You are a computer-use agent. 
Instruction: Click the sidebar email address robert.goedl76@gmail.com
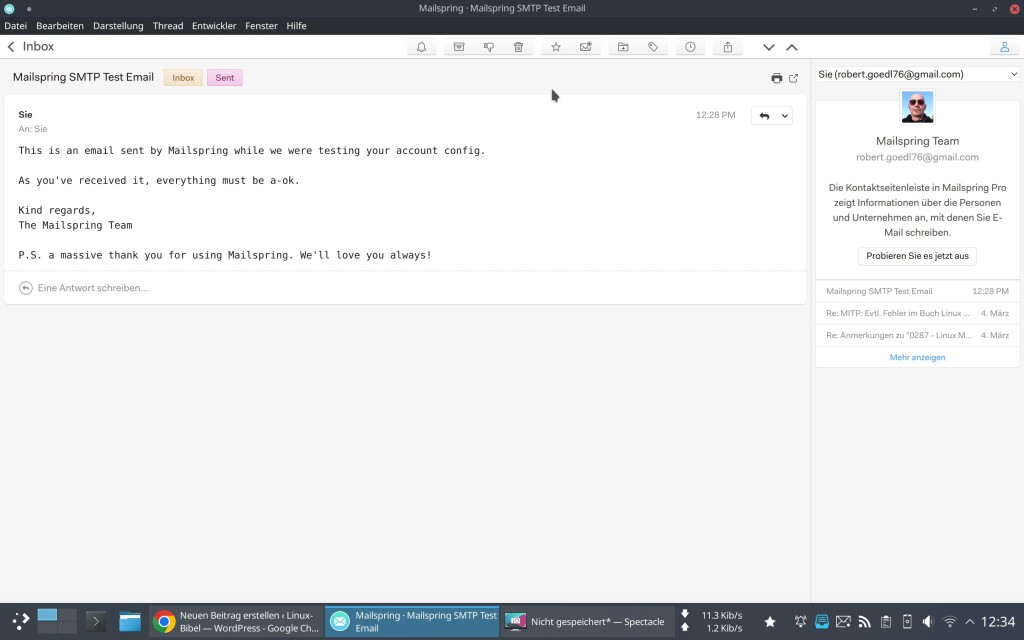(917, 157)
